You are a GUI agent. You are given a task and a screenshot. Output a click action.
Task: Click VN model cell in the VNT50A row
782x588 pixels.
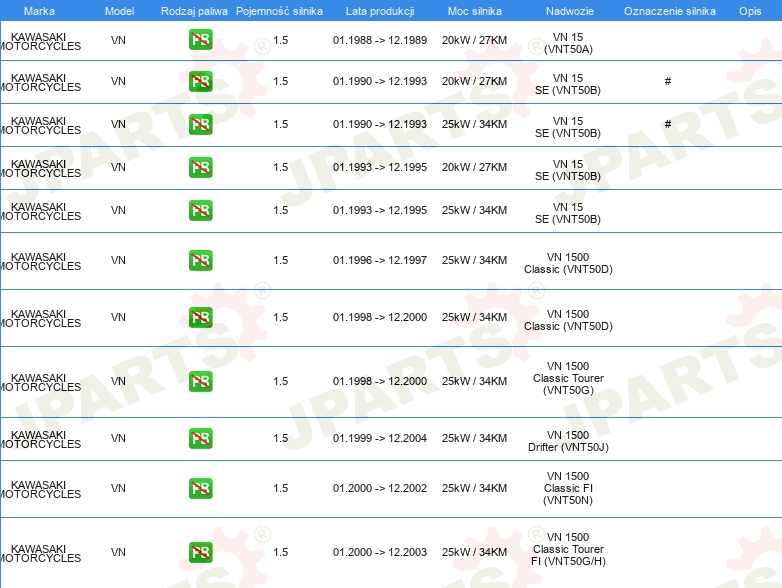pos(118,40)
